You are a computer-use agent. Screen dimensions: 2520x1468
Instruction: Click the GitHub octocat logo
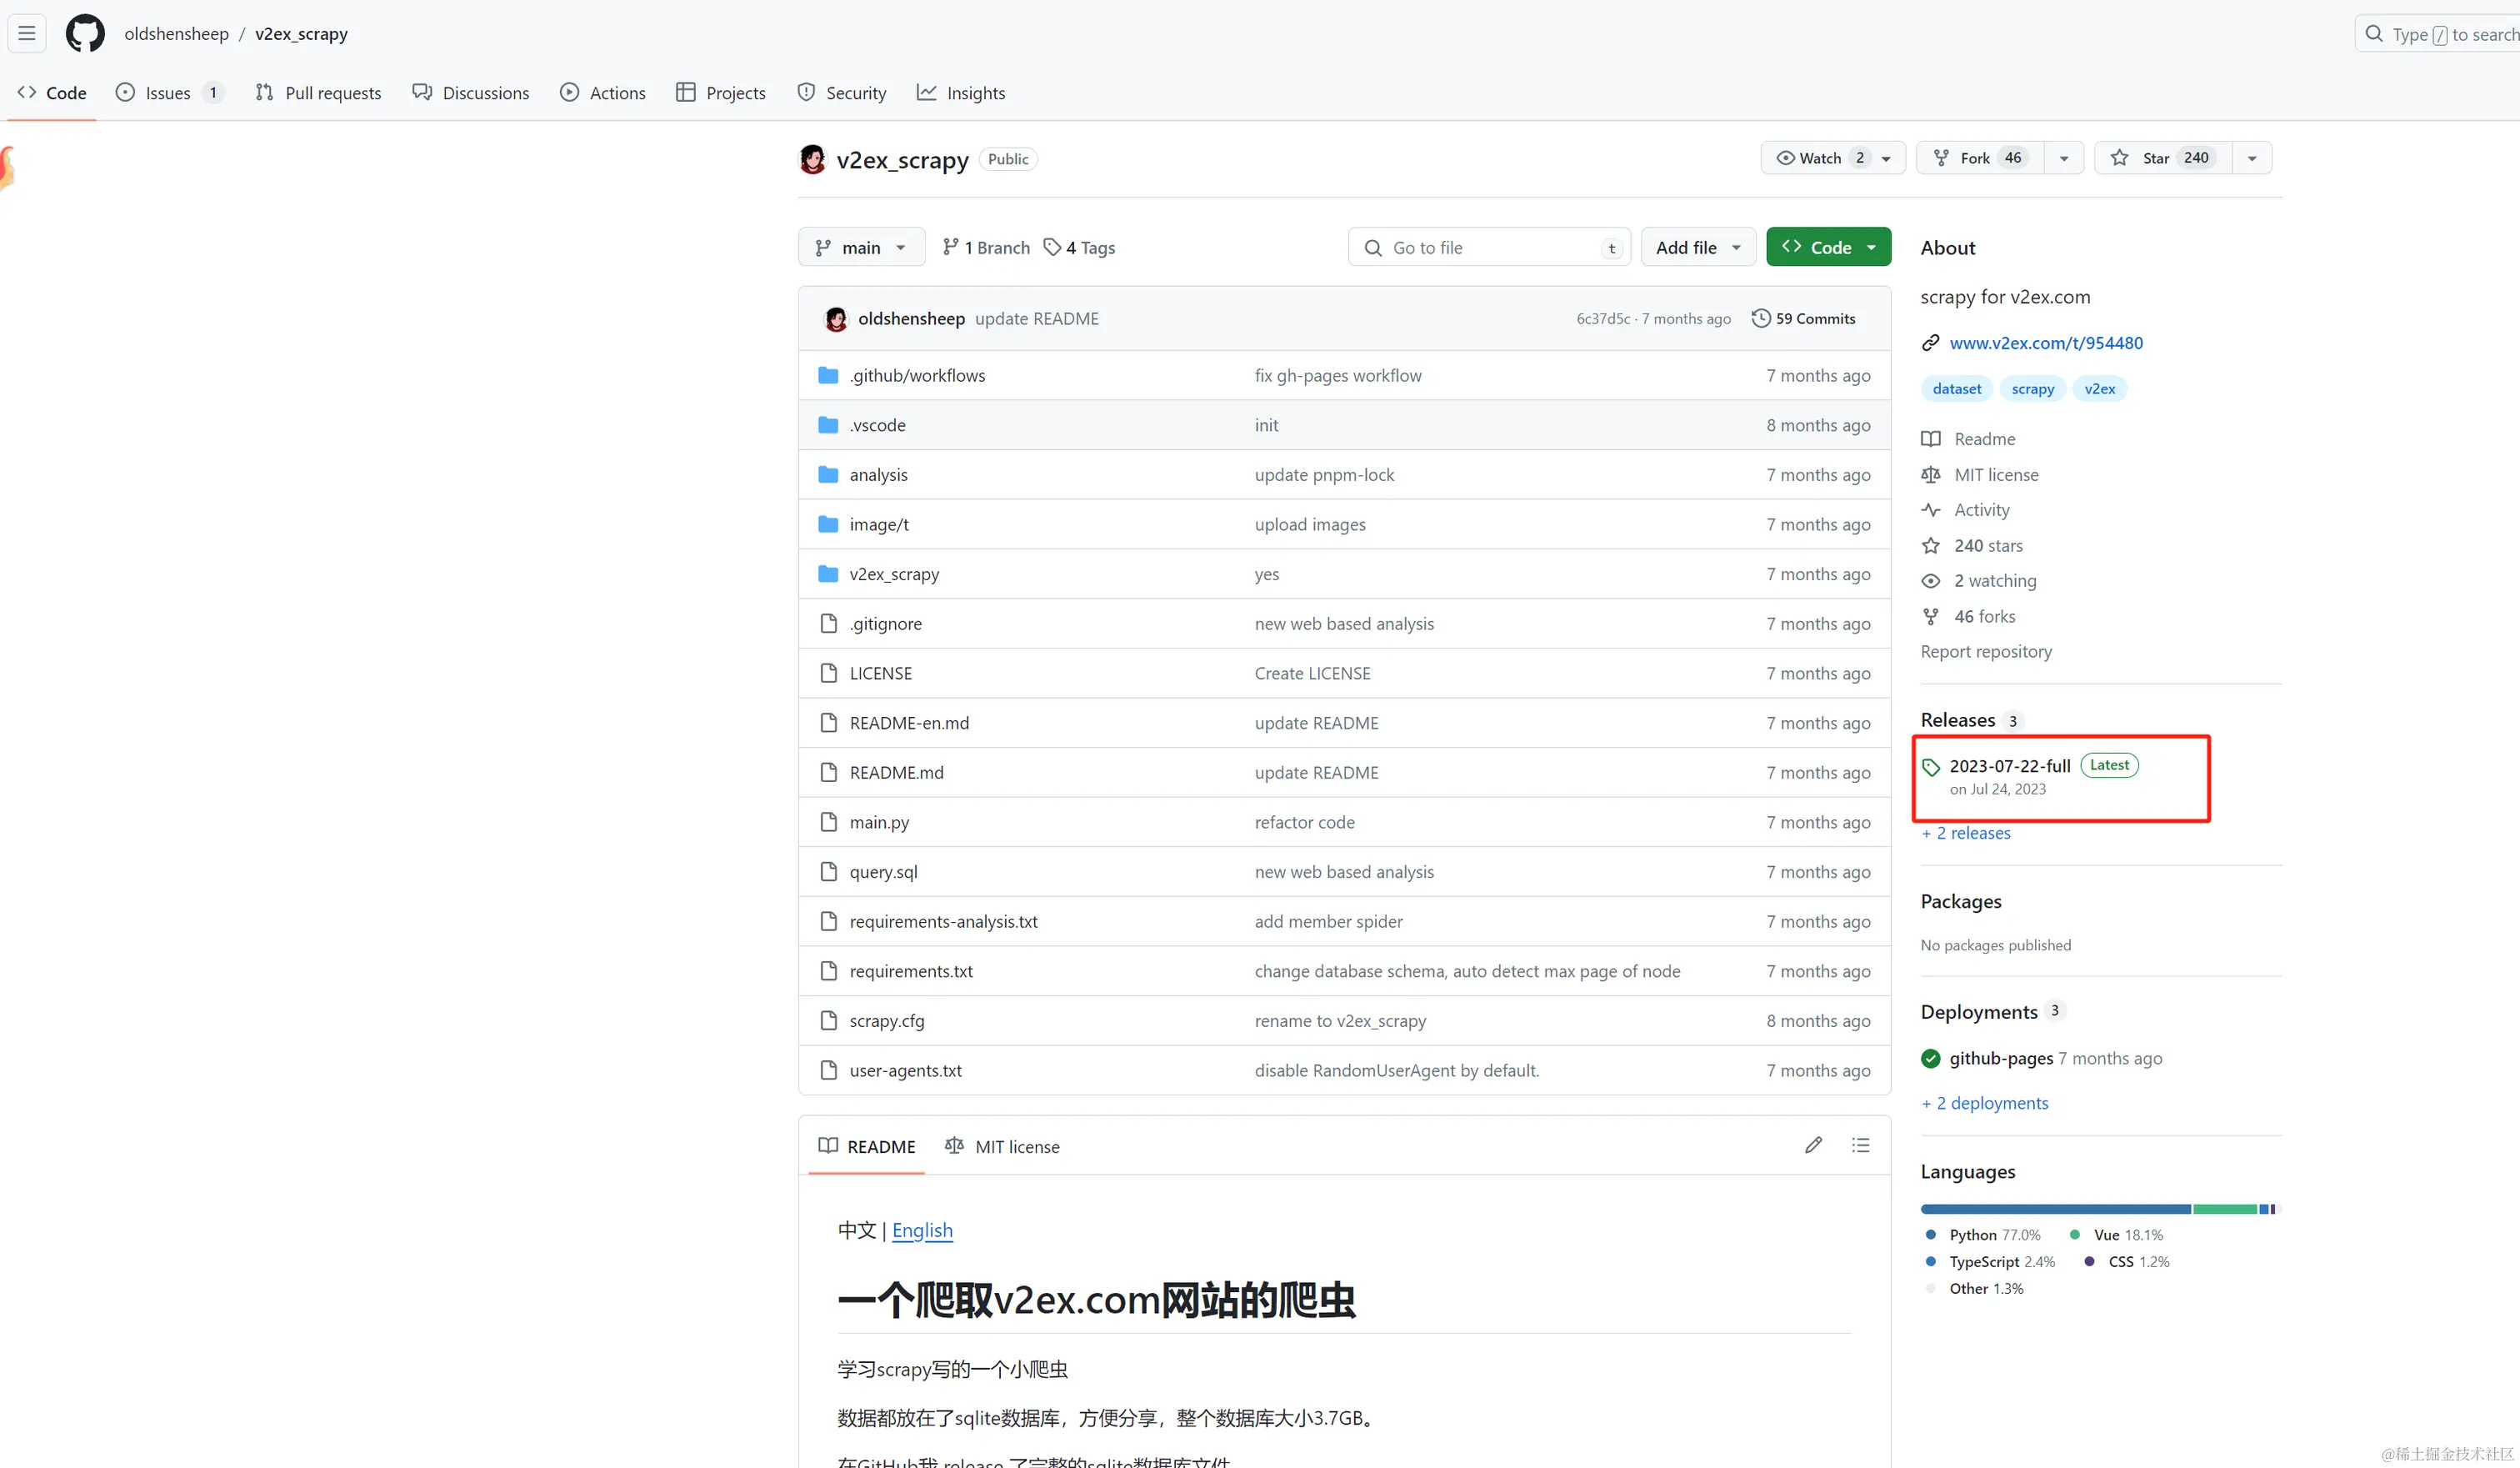coord(85,33)
